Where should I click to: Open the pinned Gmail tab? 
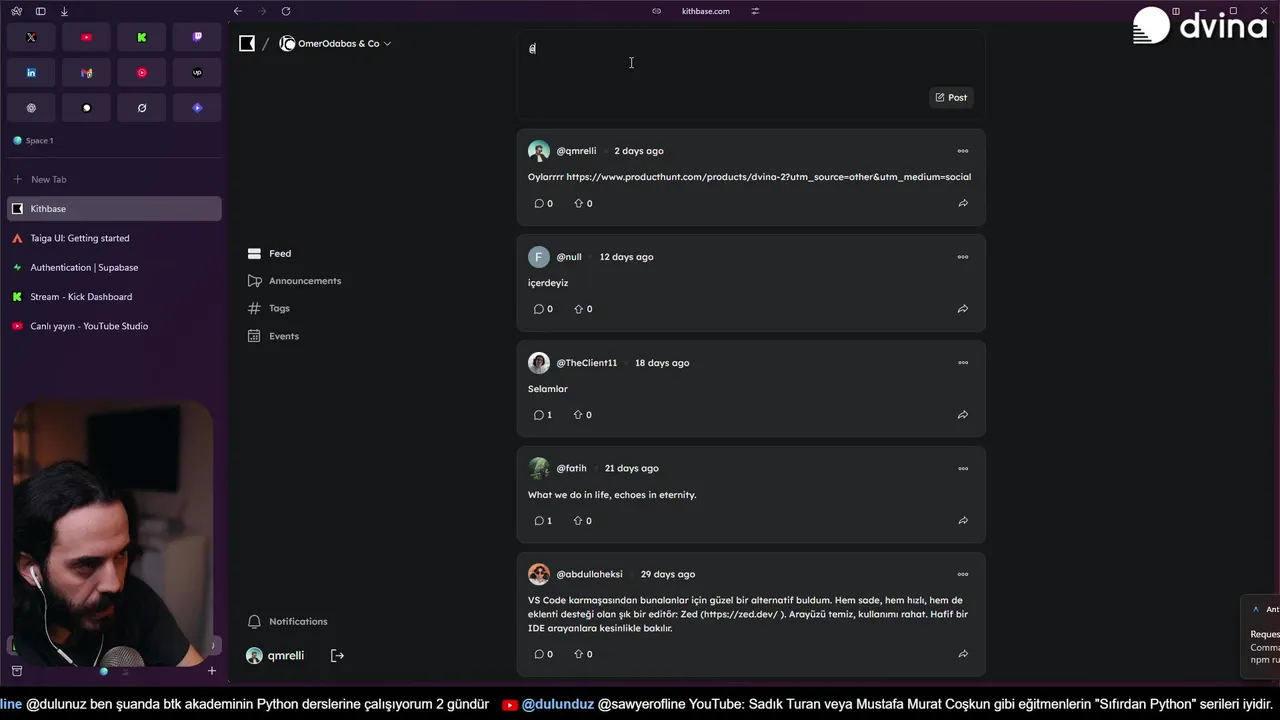86,73
